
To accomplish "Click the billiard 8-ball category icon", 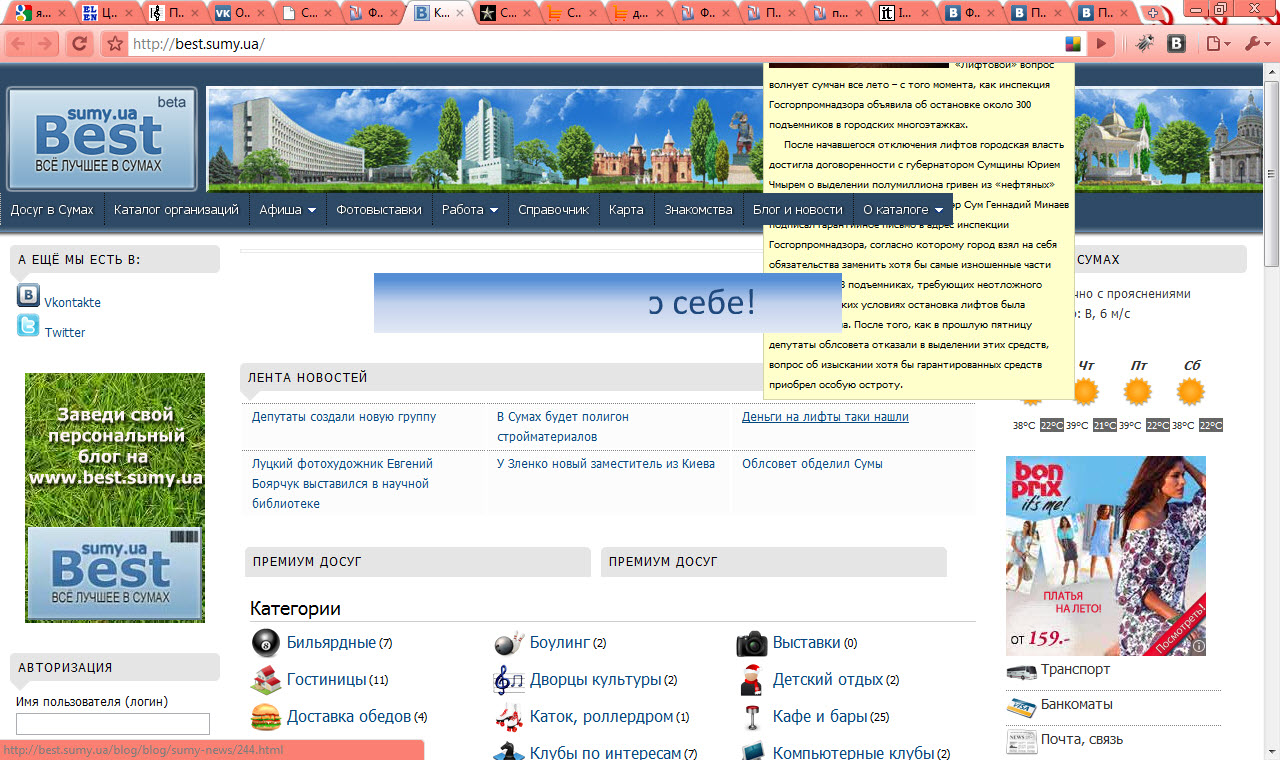I will coord(266,643).
